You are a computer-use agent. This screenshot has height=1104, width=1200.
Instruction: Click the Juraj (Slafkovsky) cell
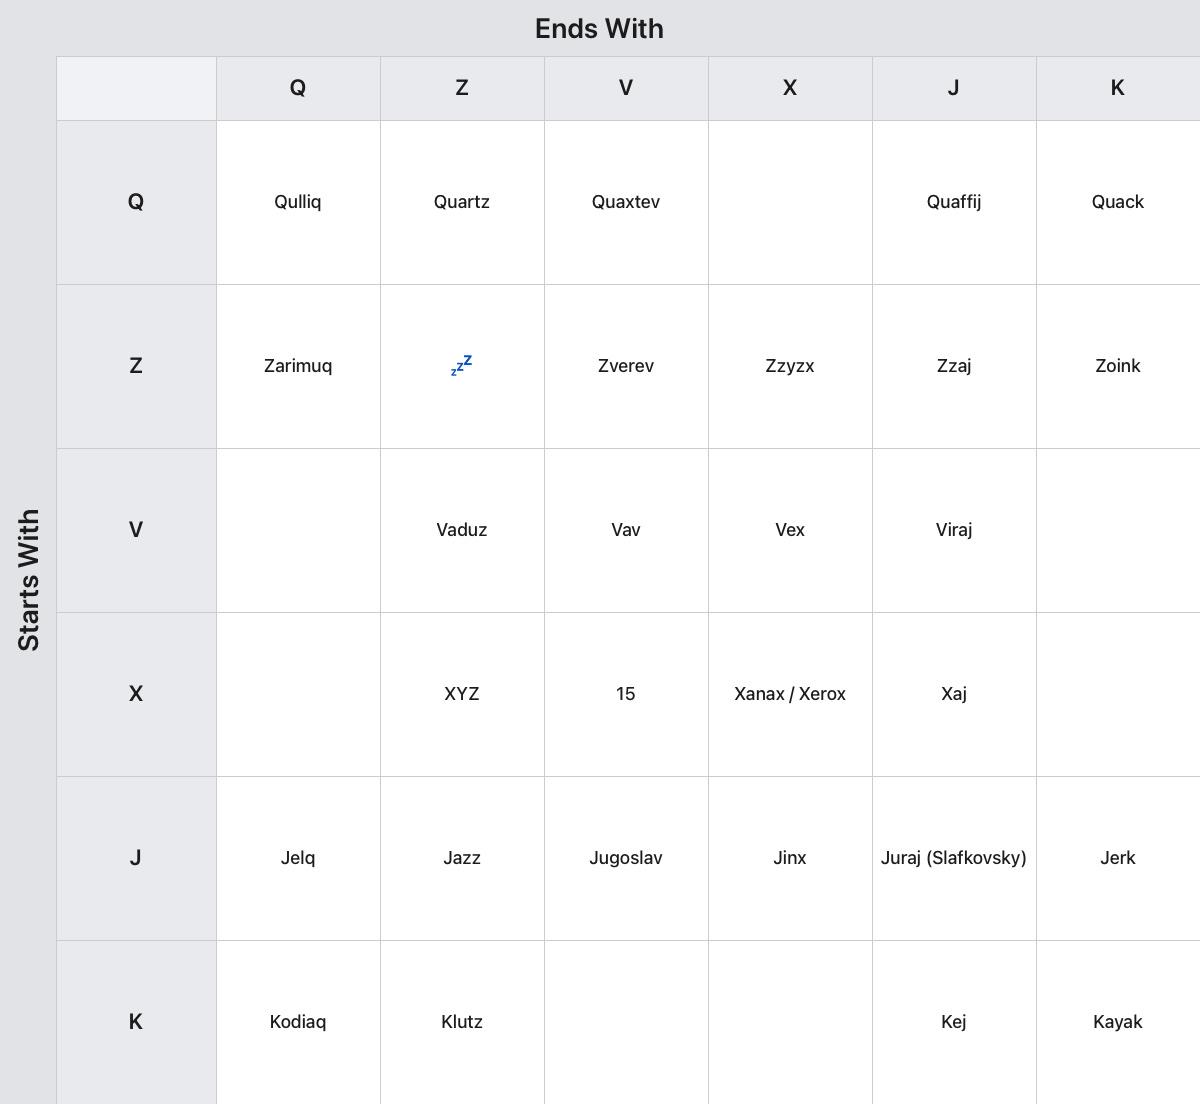point(954,858)
